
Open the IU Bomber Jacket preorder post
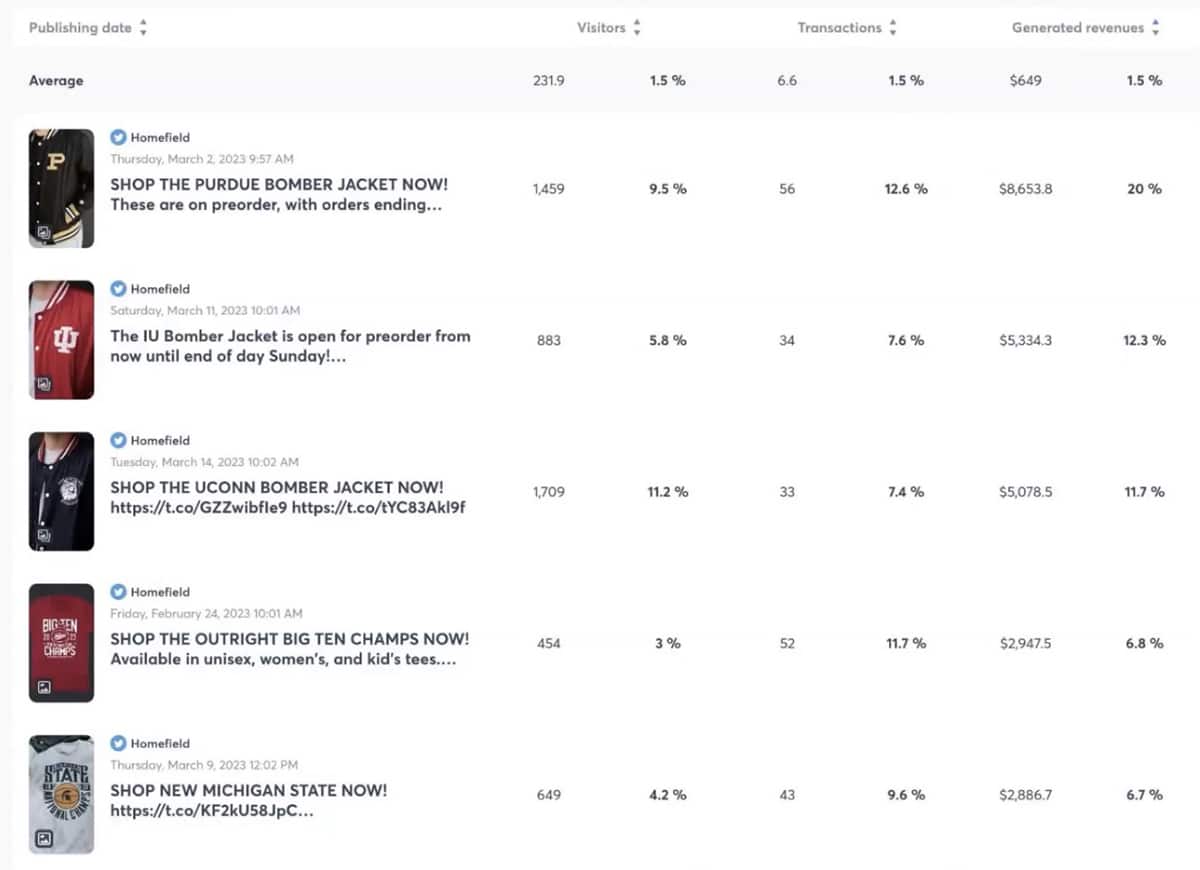click(290, 336)
